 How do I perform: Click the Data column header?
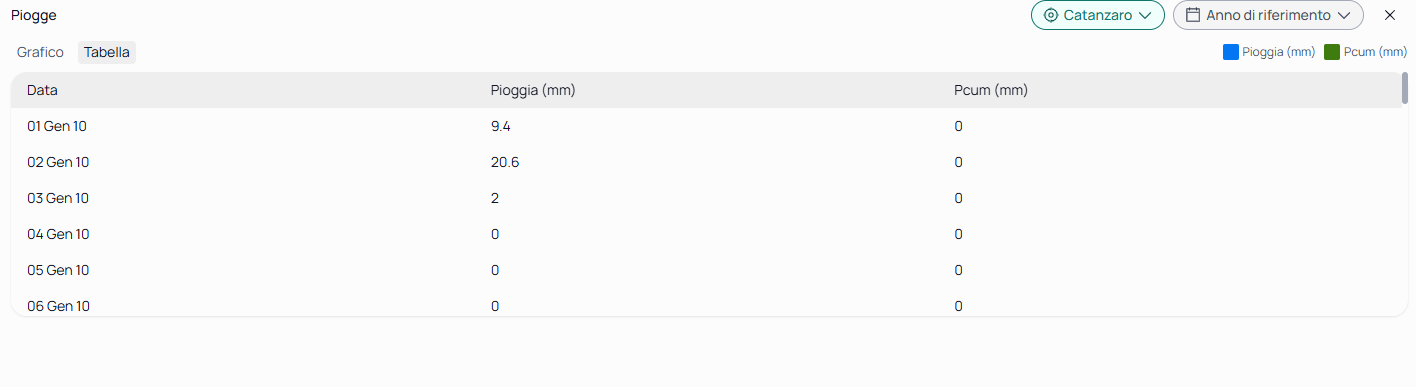click(x=42, y=90)
